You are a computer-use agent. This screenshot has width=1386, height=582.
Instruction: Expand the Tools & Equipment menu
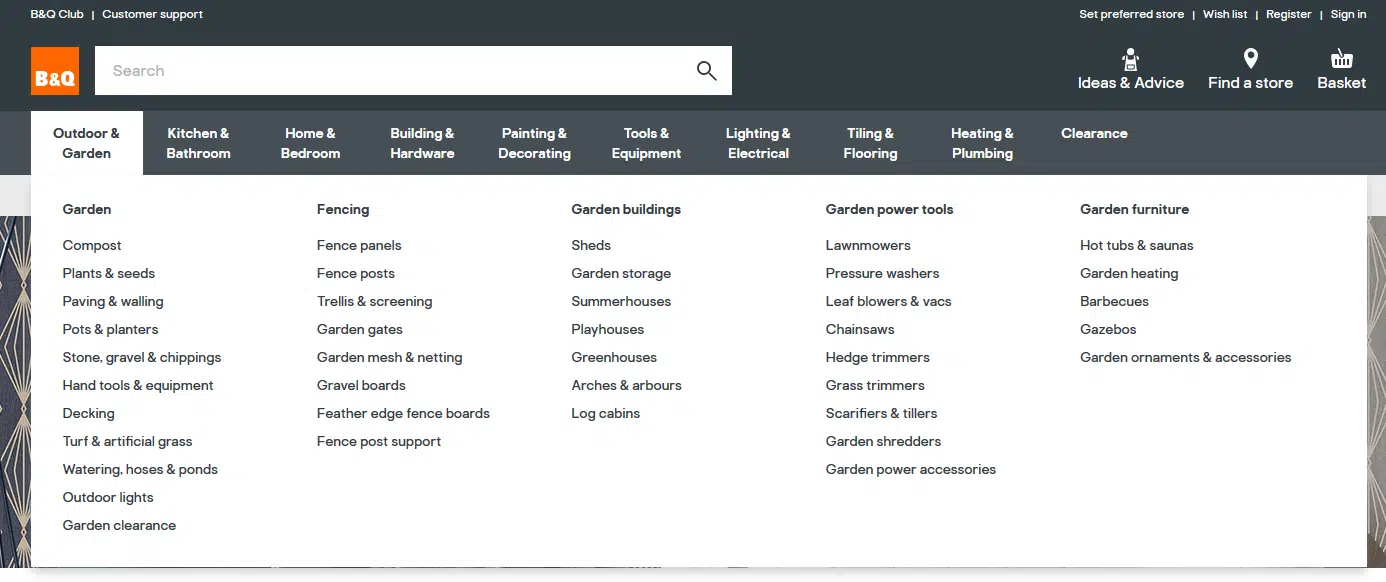coord(646,143)
